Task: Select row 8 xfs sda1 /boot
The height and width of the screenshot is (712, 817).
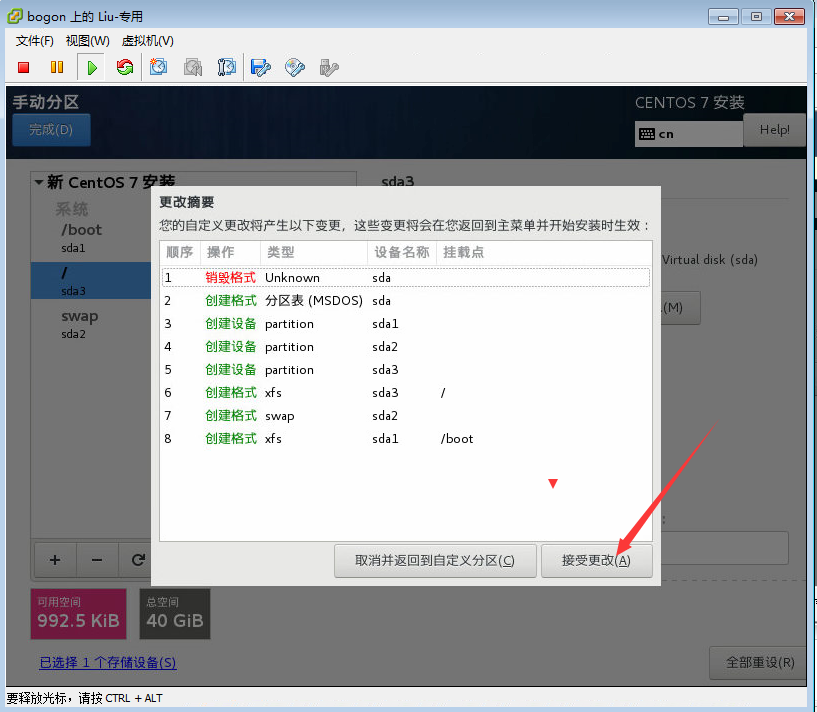Action: (x=406, y=438)
